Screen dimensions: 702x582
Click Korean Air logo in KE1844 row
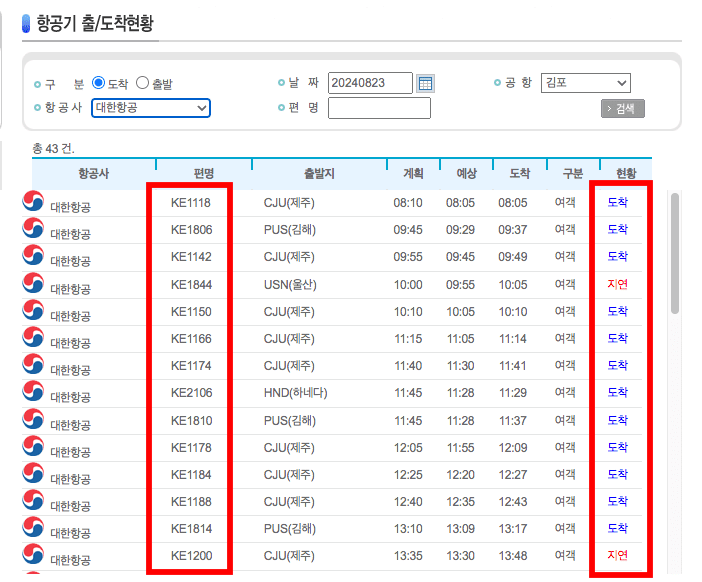33,283
